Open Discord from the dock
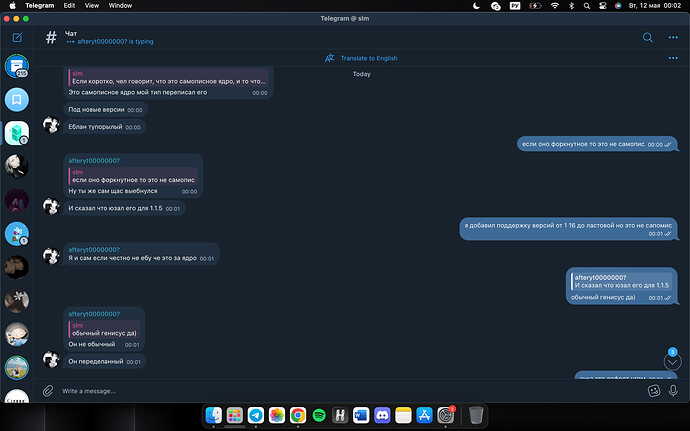 coord(382,415)
